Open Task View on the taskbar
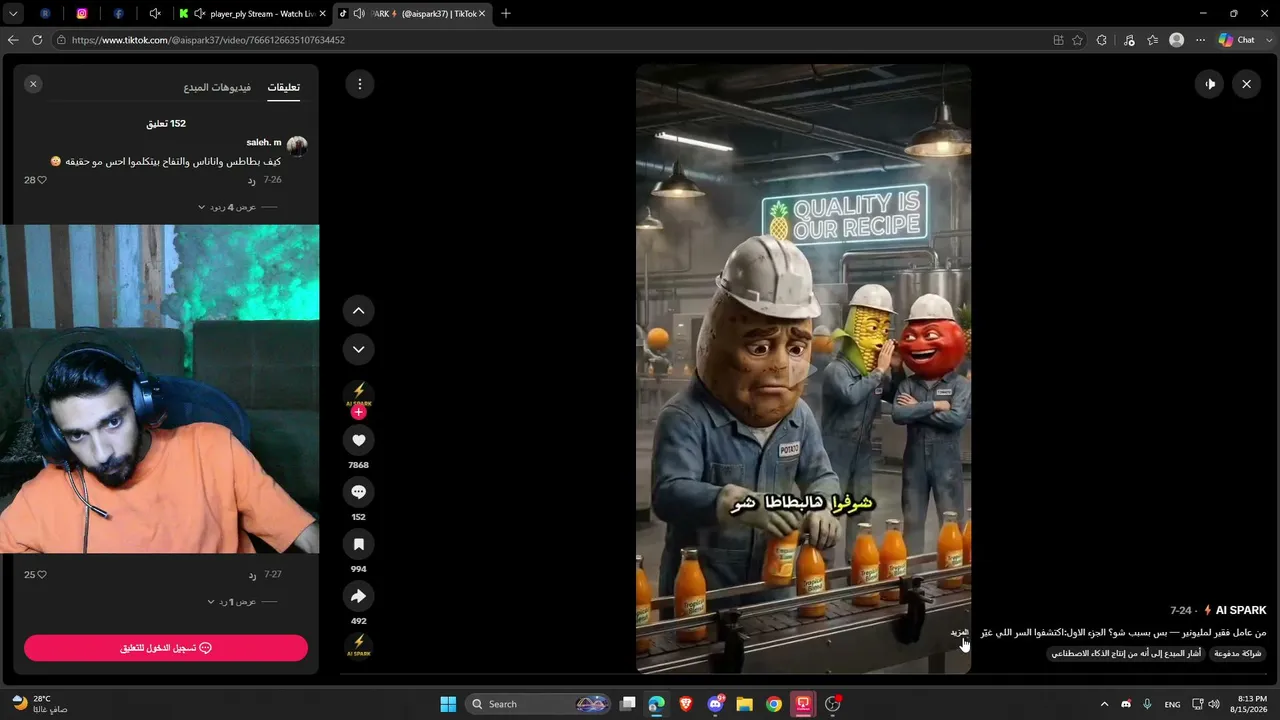1280x720 pixels. click(x=628, y=704)
